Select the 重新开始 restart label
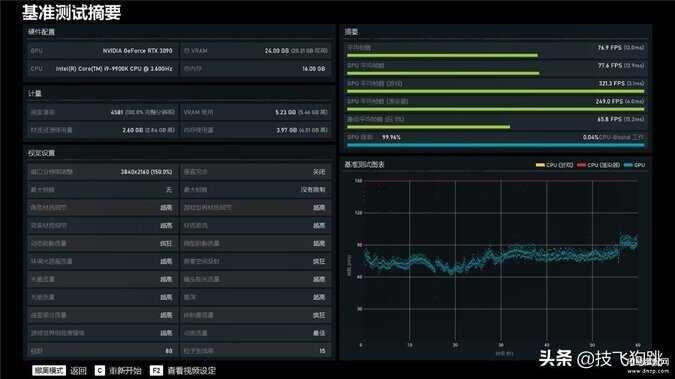 click(125, 371)
